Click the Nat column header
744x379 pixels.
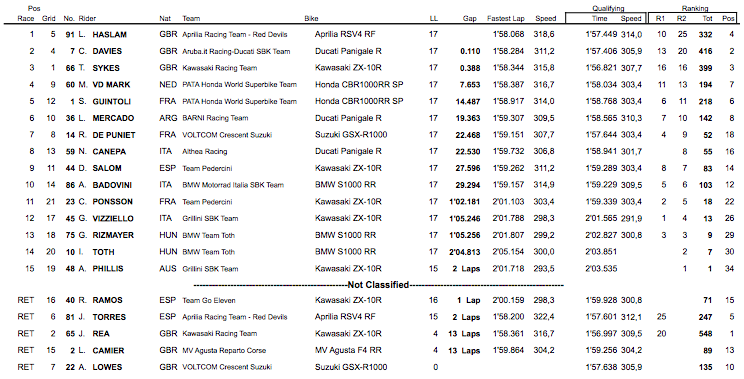(x=165, y=18)
